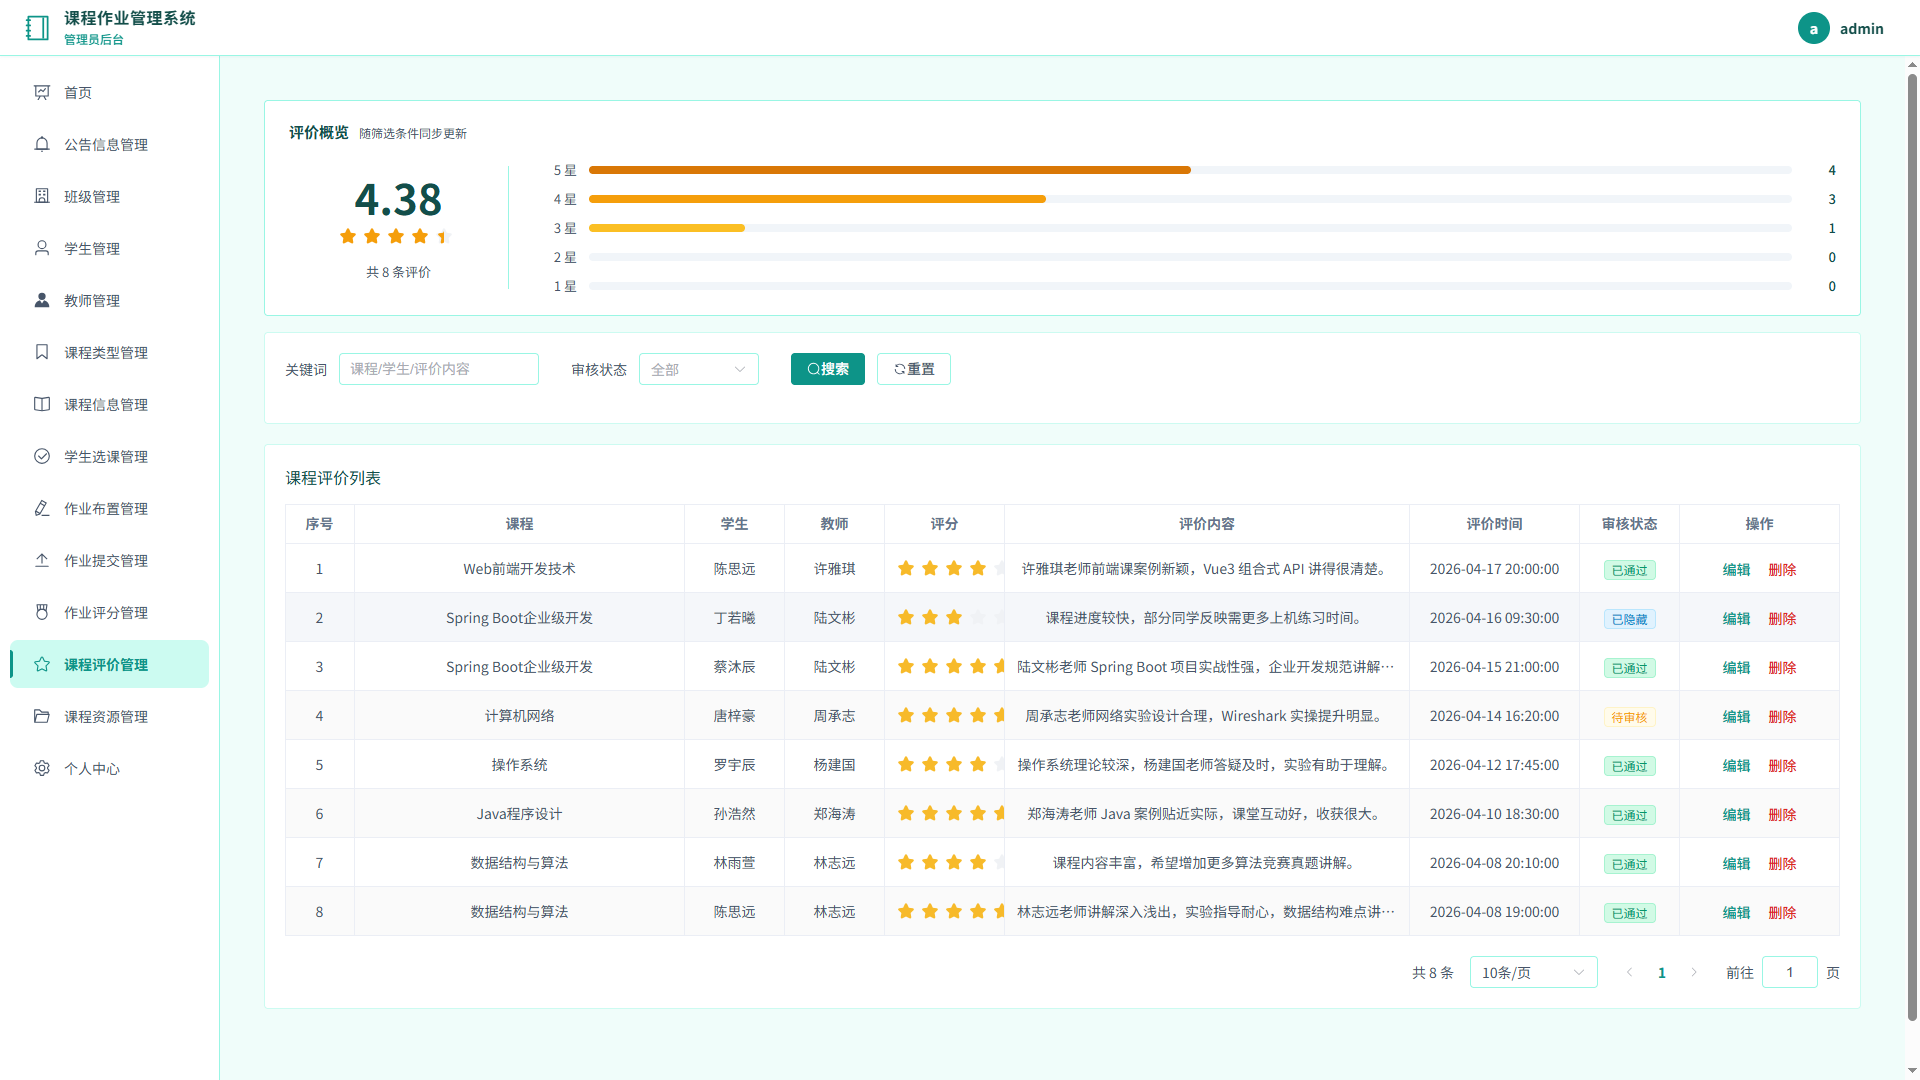Delete the review by 丁若曦

(x=1782, y=618)
